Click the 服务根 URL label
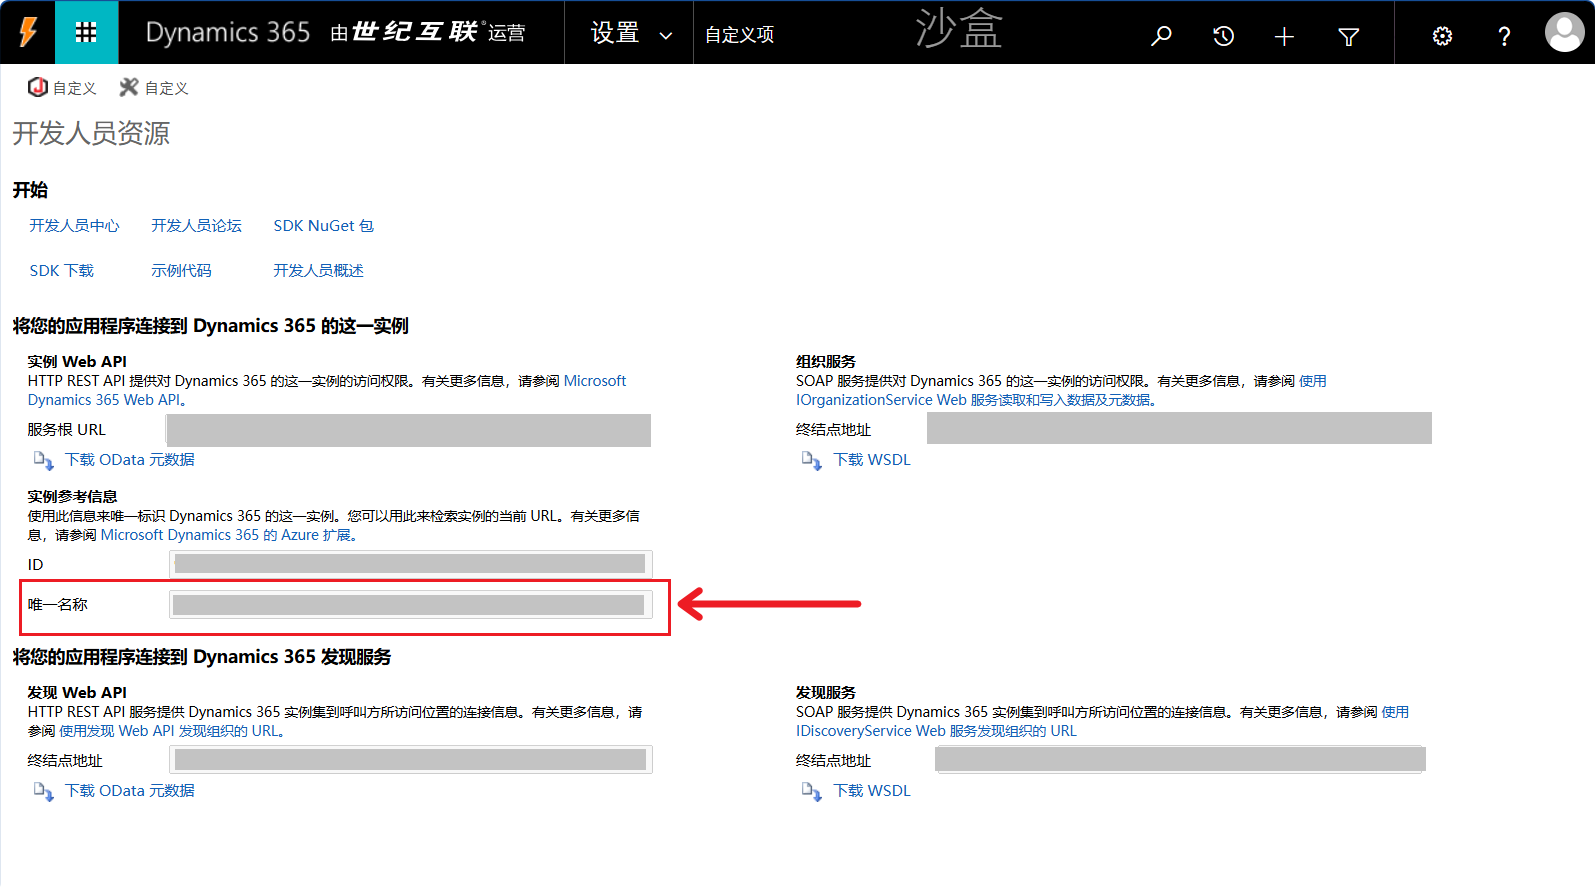The image size is (1595, 891). click(66, 430)
